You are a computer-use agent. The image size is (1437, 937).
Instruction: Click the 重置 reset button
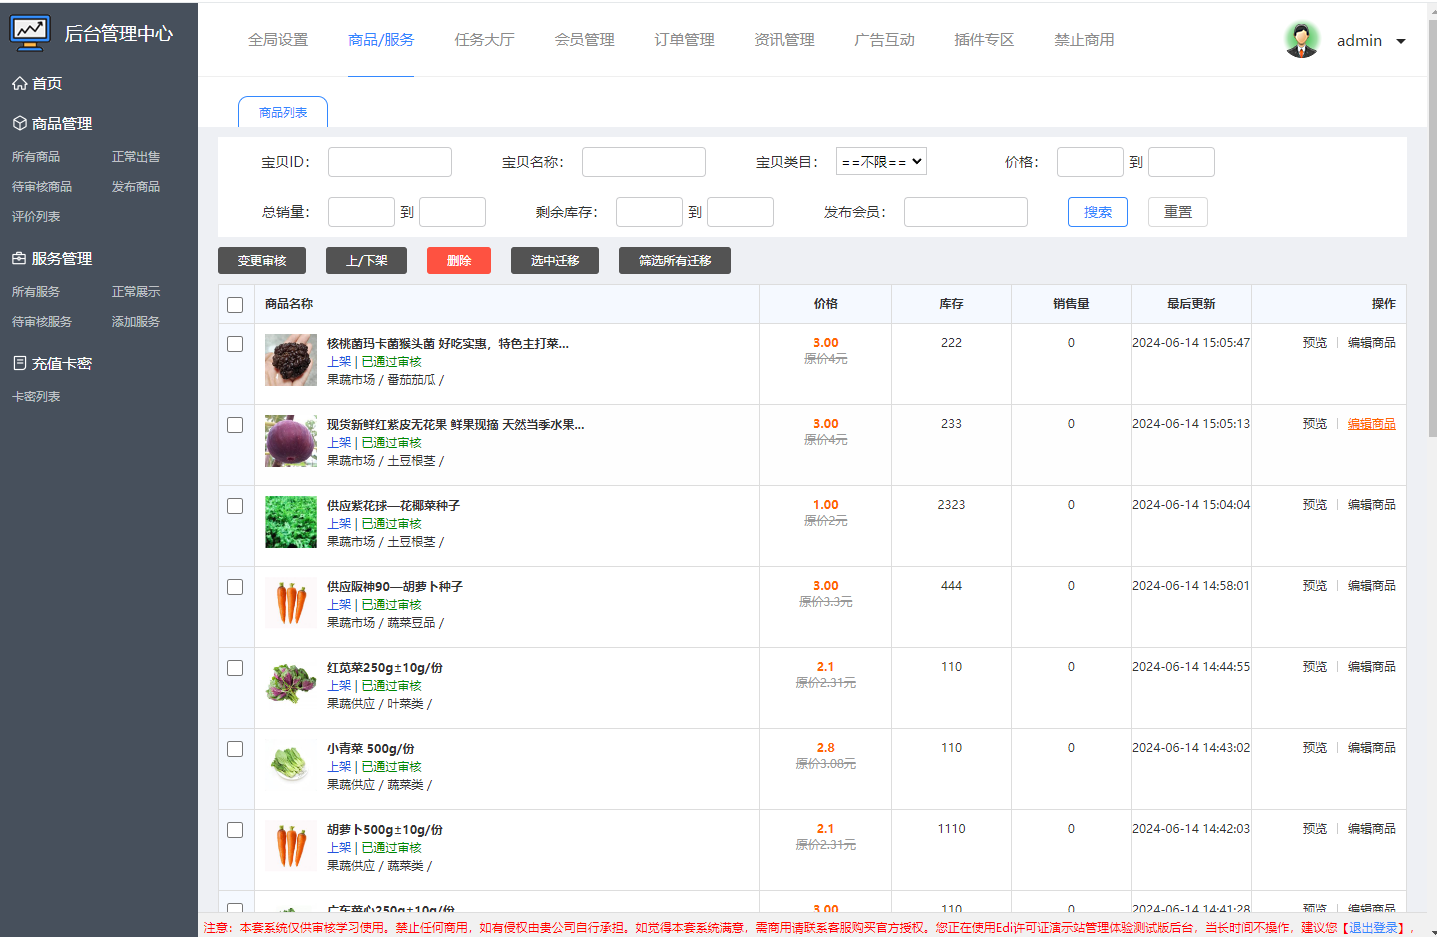(1178, 212)
